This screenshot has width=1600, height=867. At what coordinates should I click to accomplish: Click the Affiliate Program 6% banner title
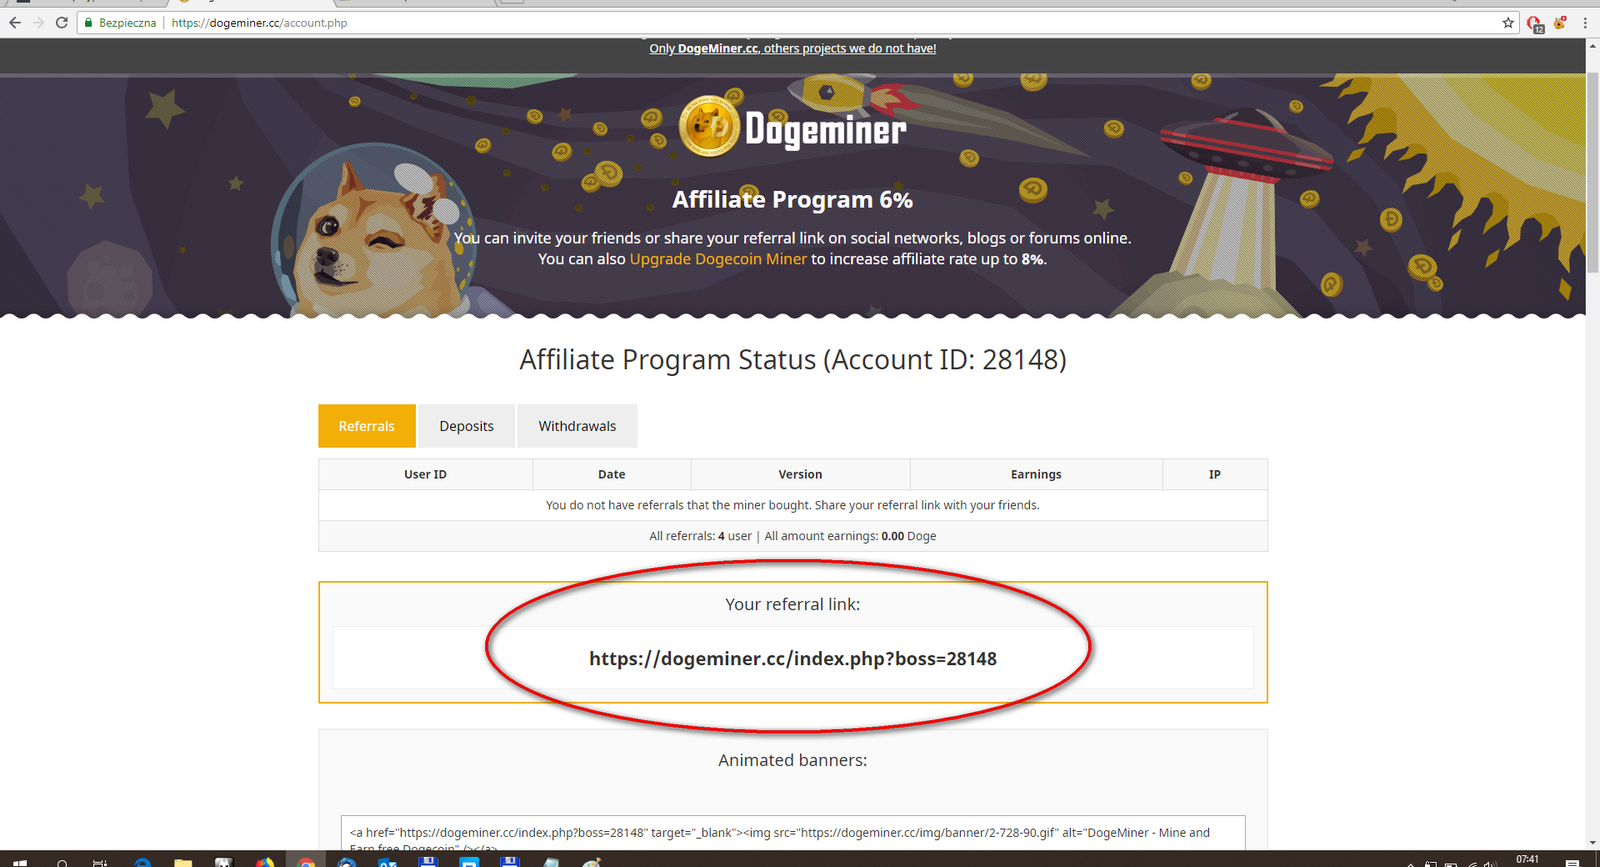793,200
